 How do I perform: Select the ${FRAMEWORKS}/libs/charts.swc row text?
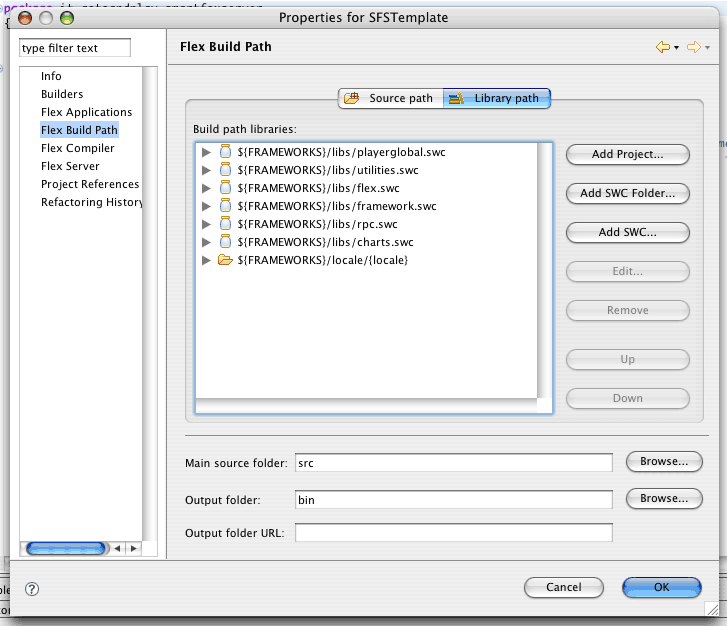pos(325,242)
